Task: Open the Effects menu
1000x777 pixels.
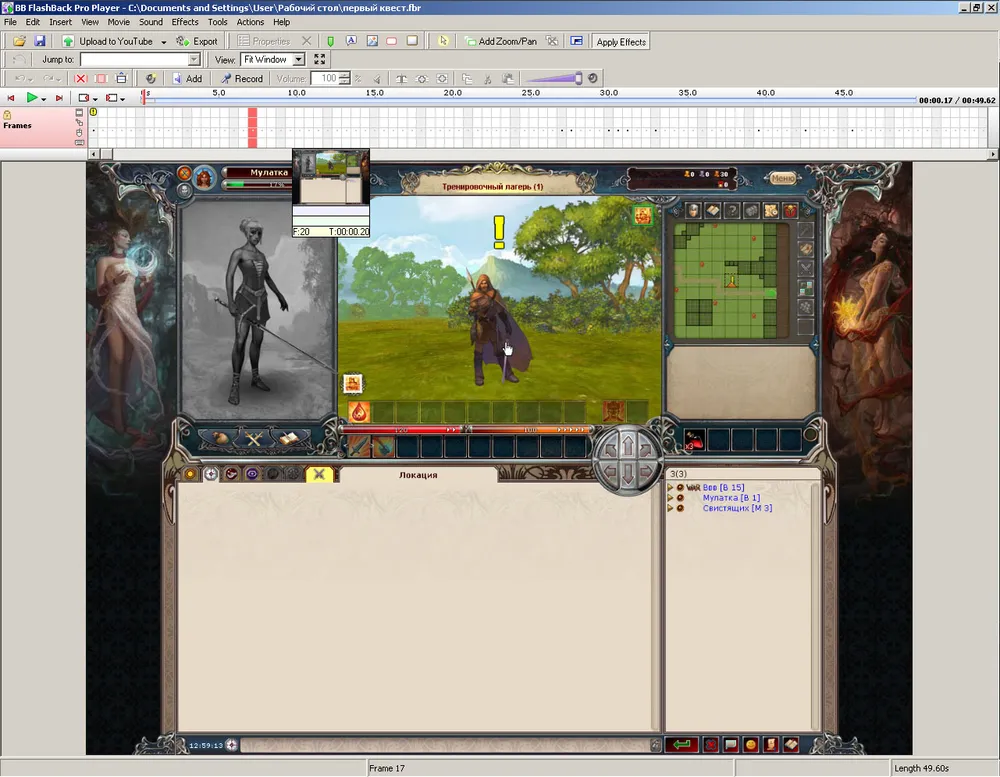Action: point(185,22)
